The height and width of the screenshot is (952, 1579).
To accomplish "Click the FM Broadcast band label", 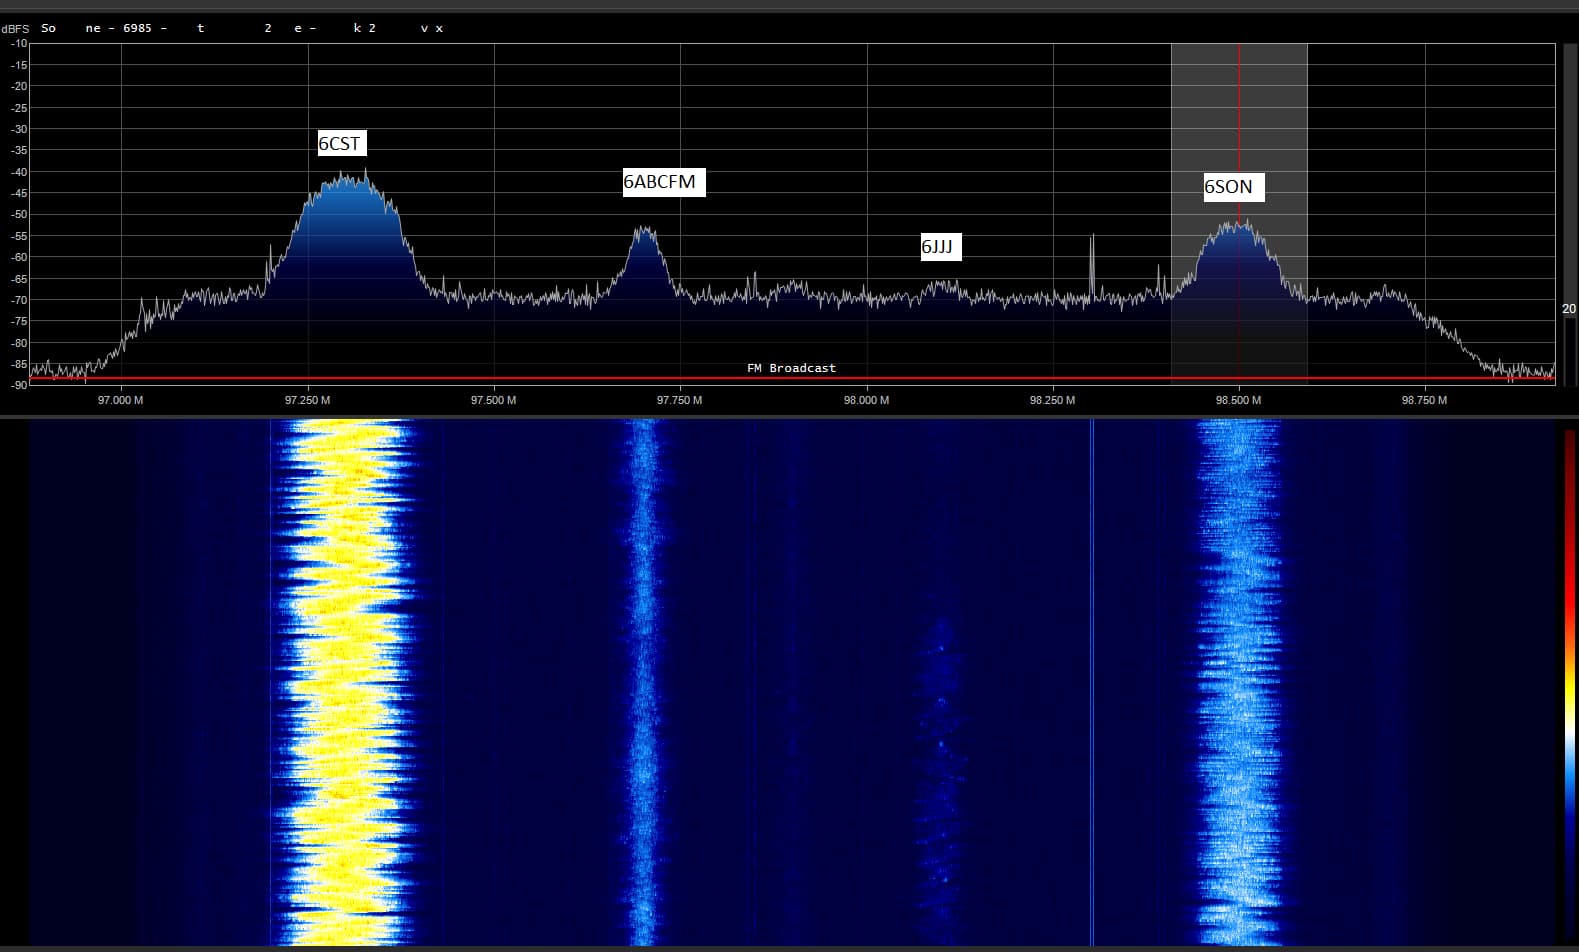I will 791,368.
